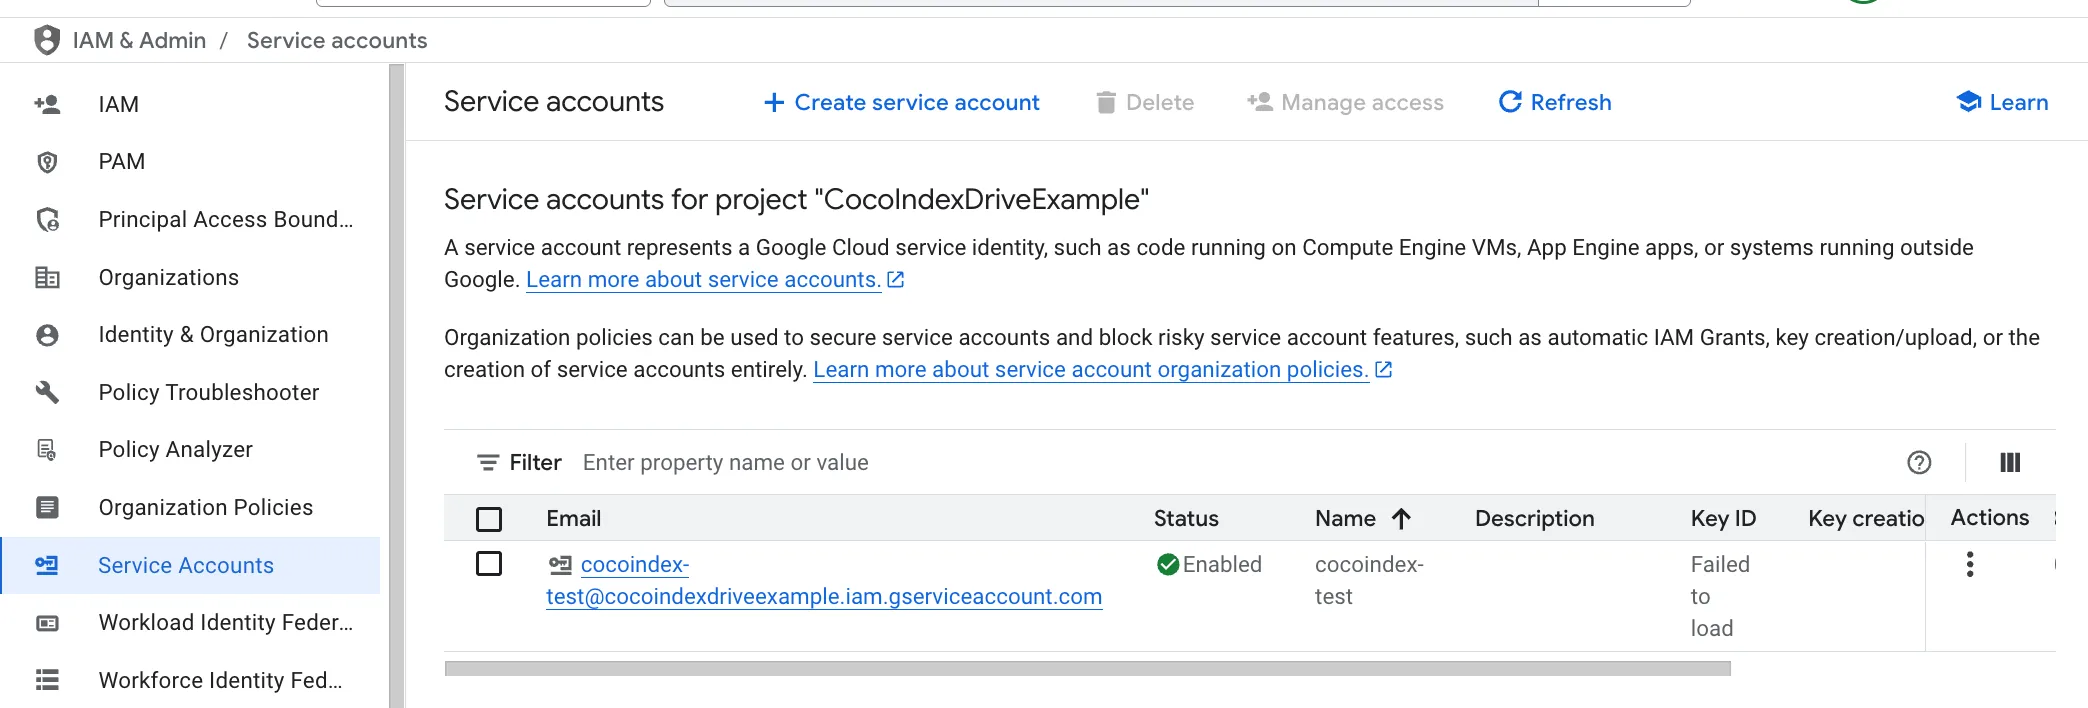Click the IAM add-person icon
This screenshot has width=2088, height=708.
tap(47, 104)
